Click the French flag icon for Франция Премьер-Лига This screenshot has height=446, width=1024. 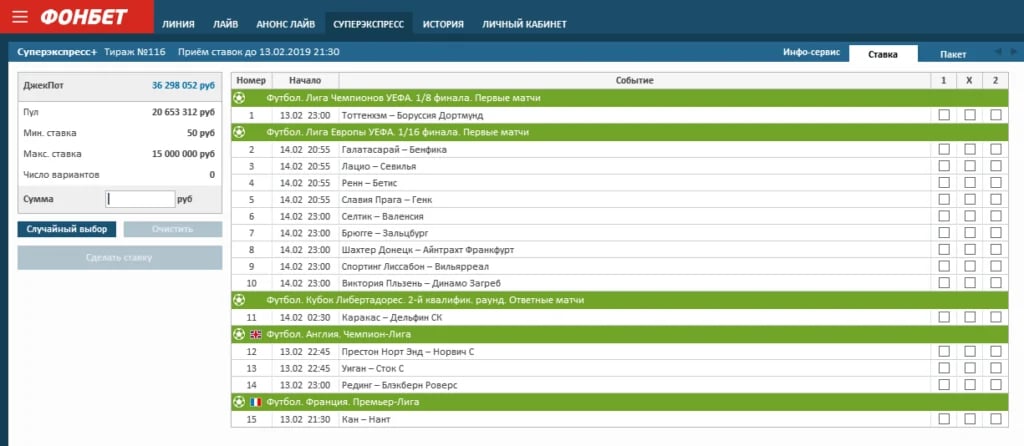click(x=255, y=402)
